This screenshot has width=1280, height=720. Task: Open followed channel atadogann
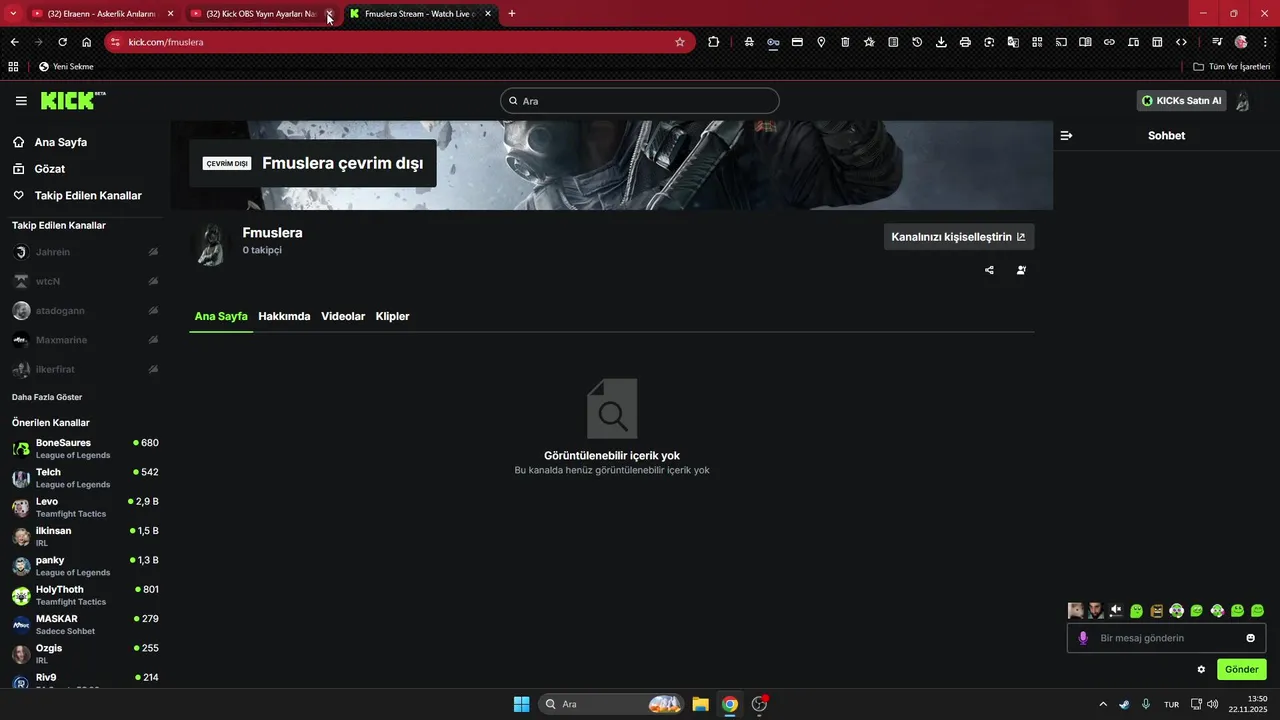point(85,311)
